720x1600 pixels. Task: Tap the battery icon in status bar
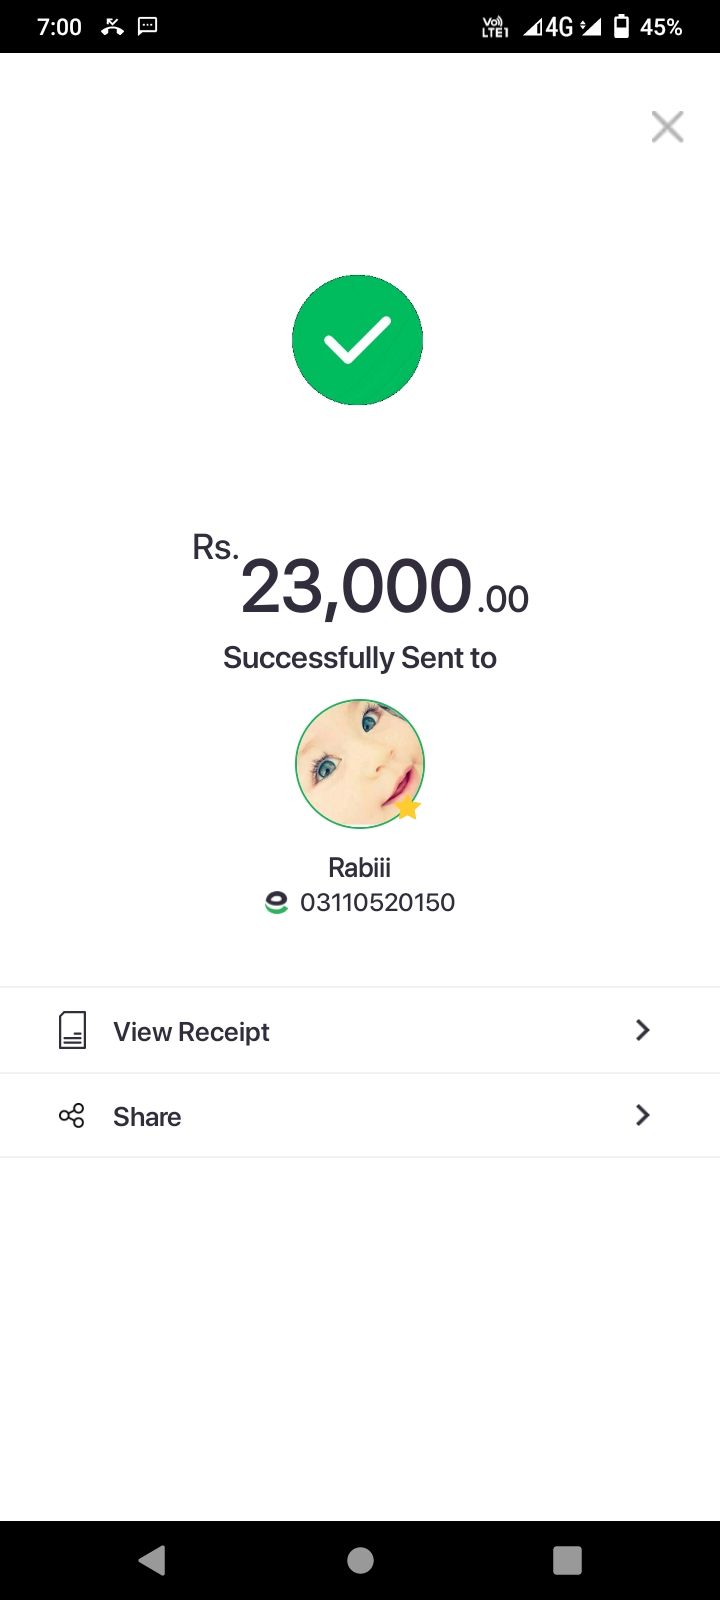(x=621, y=26)
